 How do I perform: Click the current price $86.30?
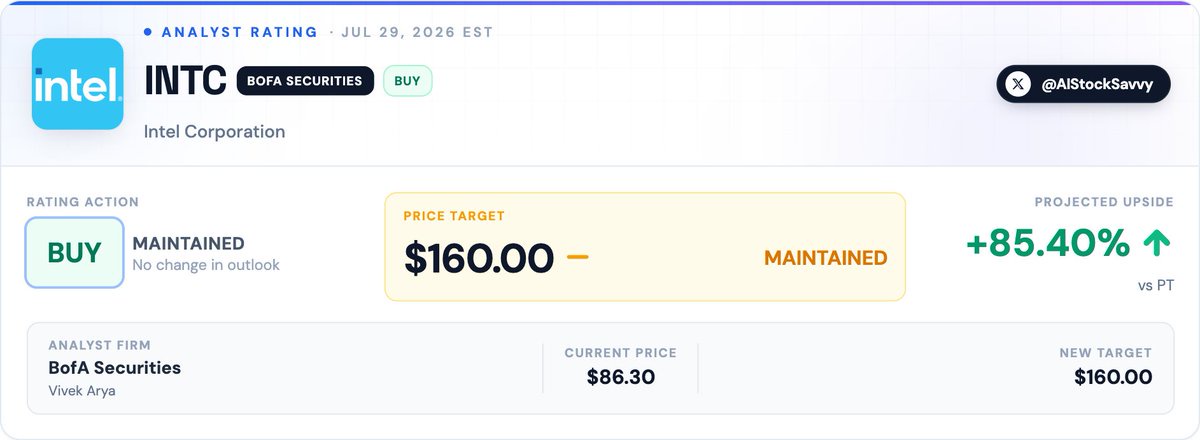coord(620,378)
